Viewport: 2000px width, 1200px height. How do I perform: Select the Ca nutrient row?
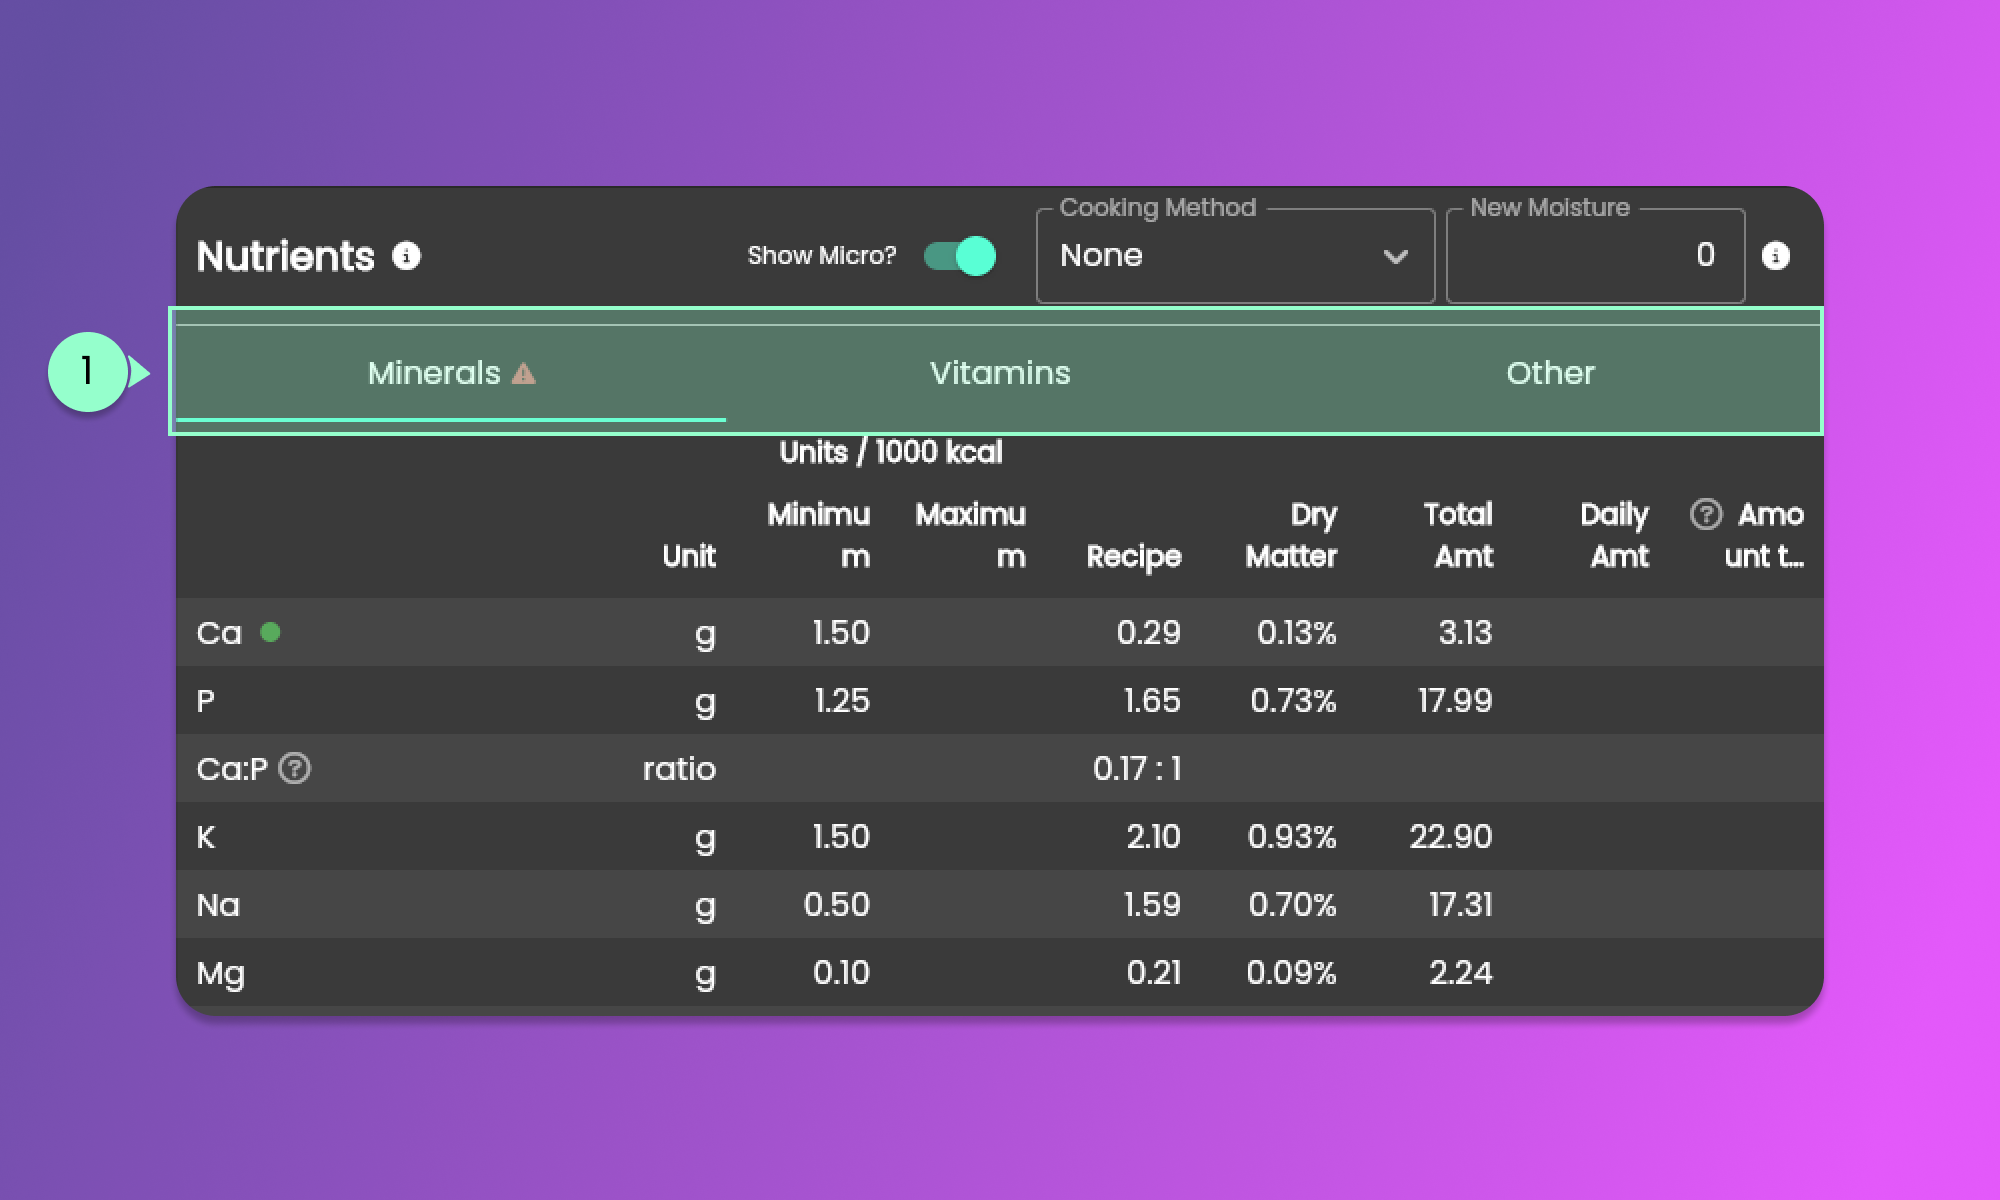click(219, 633)
